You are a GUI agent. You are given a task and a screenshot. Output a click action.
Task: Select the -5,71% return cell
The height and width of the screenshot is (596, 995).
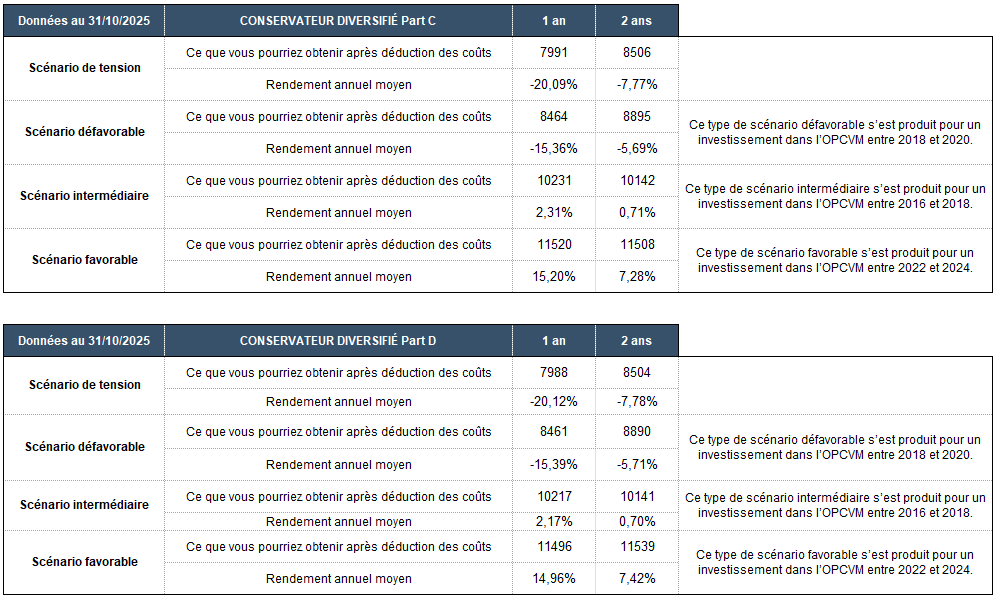coord(636,464)
